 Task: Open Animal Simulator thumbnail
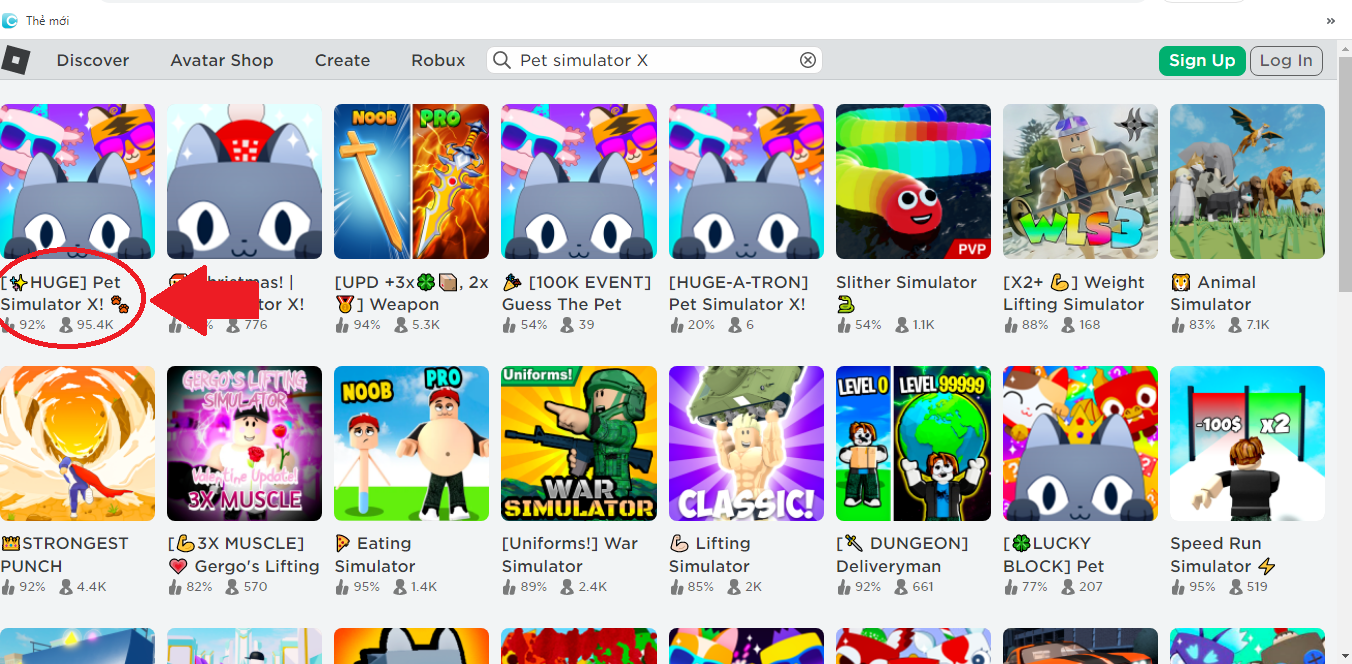[1247, 182]
